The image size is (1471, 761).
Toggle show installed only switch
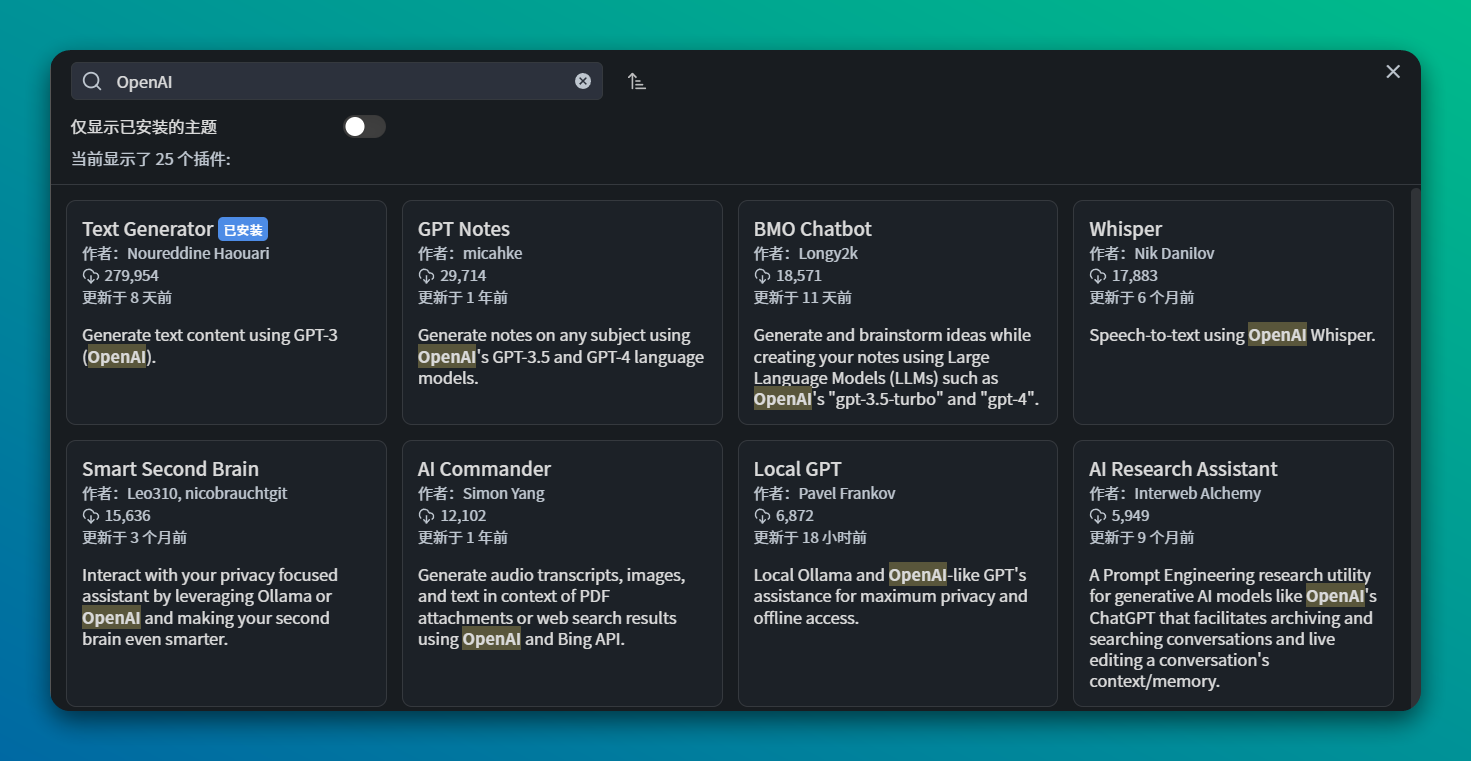[x=364, y=127]
